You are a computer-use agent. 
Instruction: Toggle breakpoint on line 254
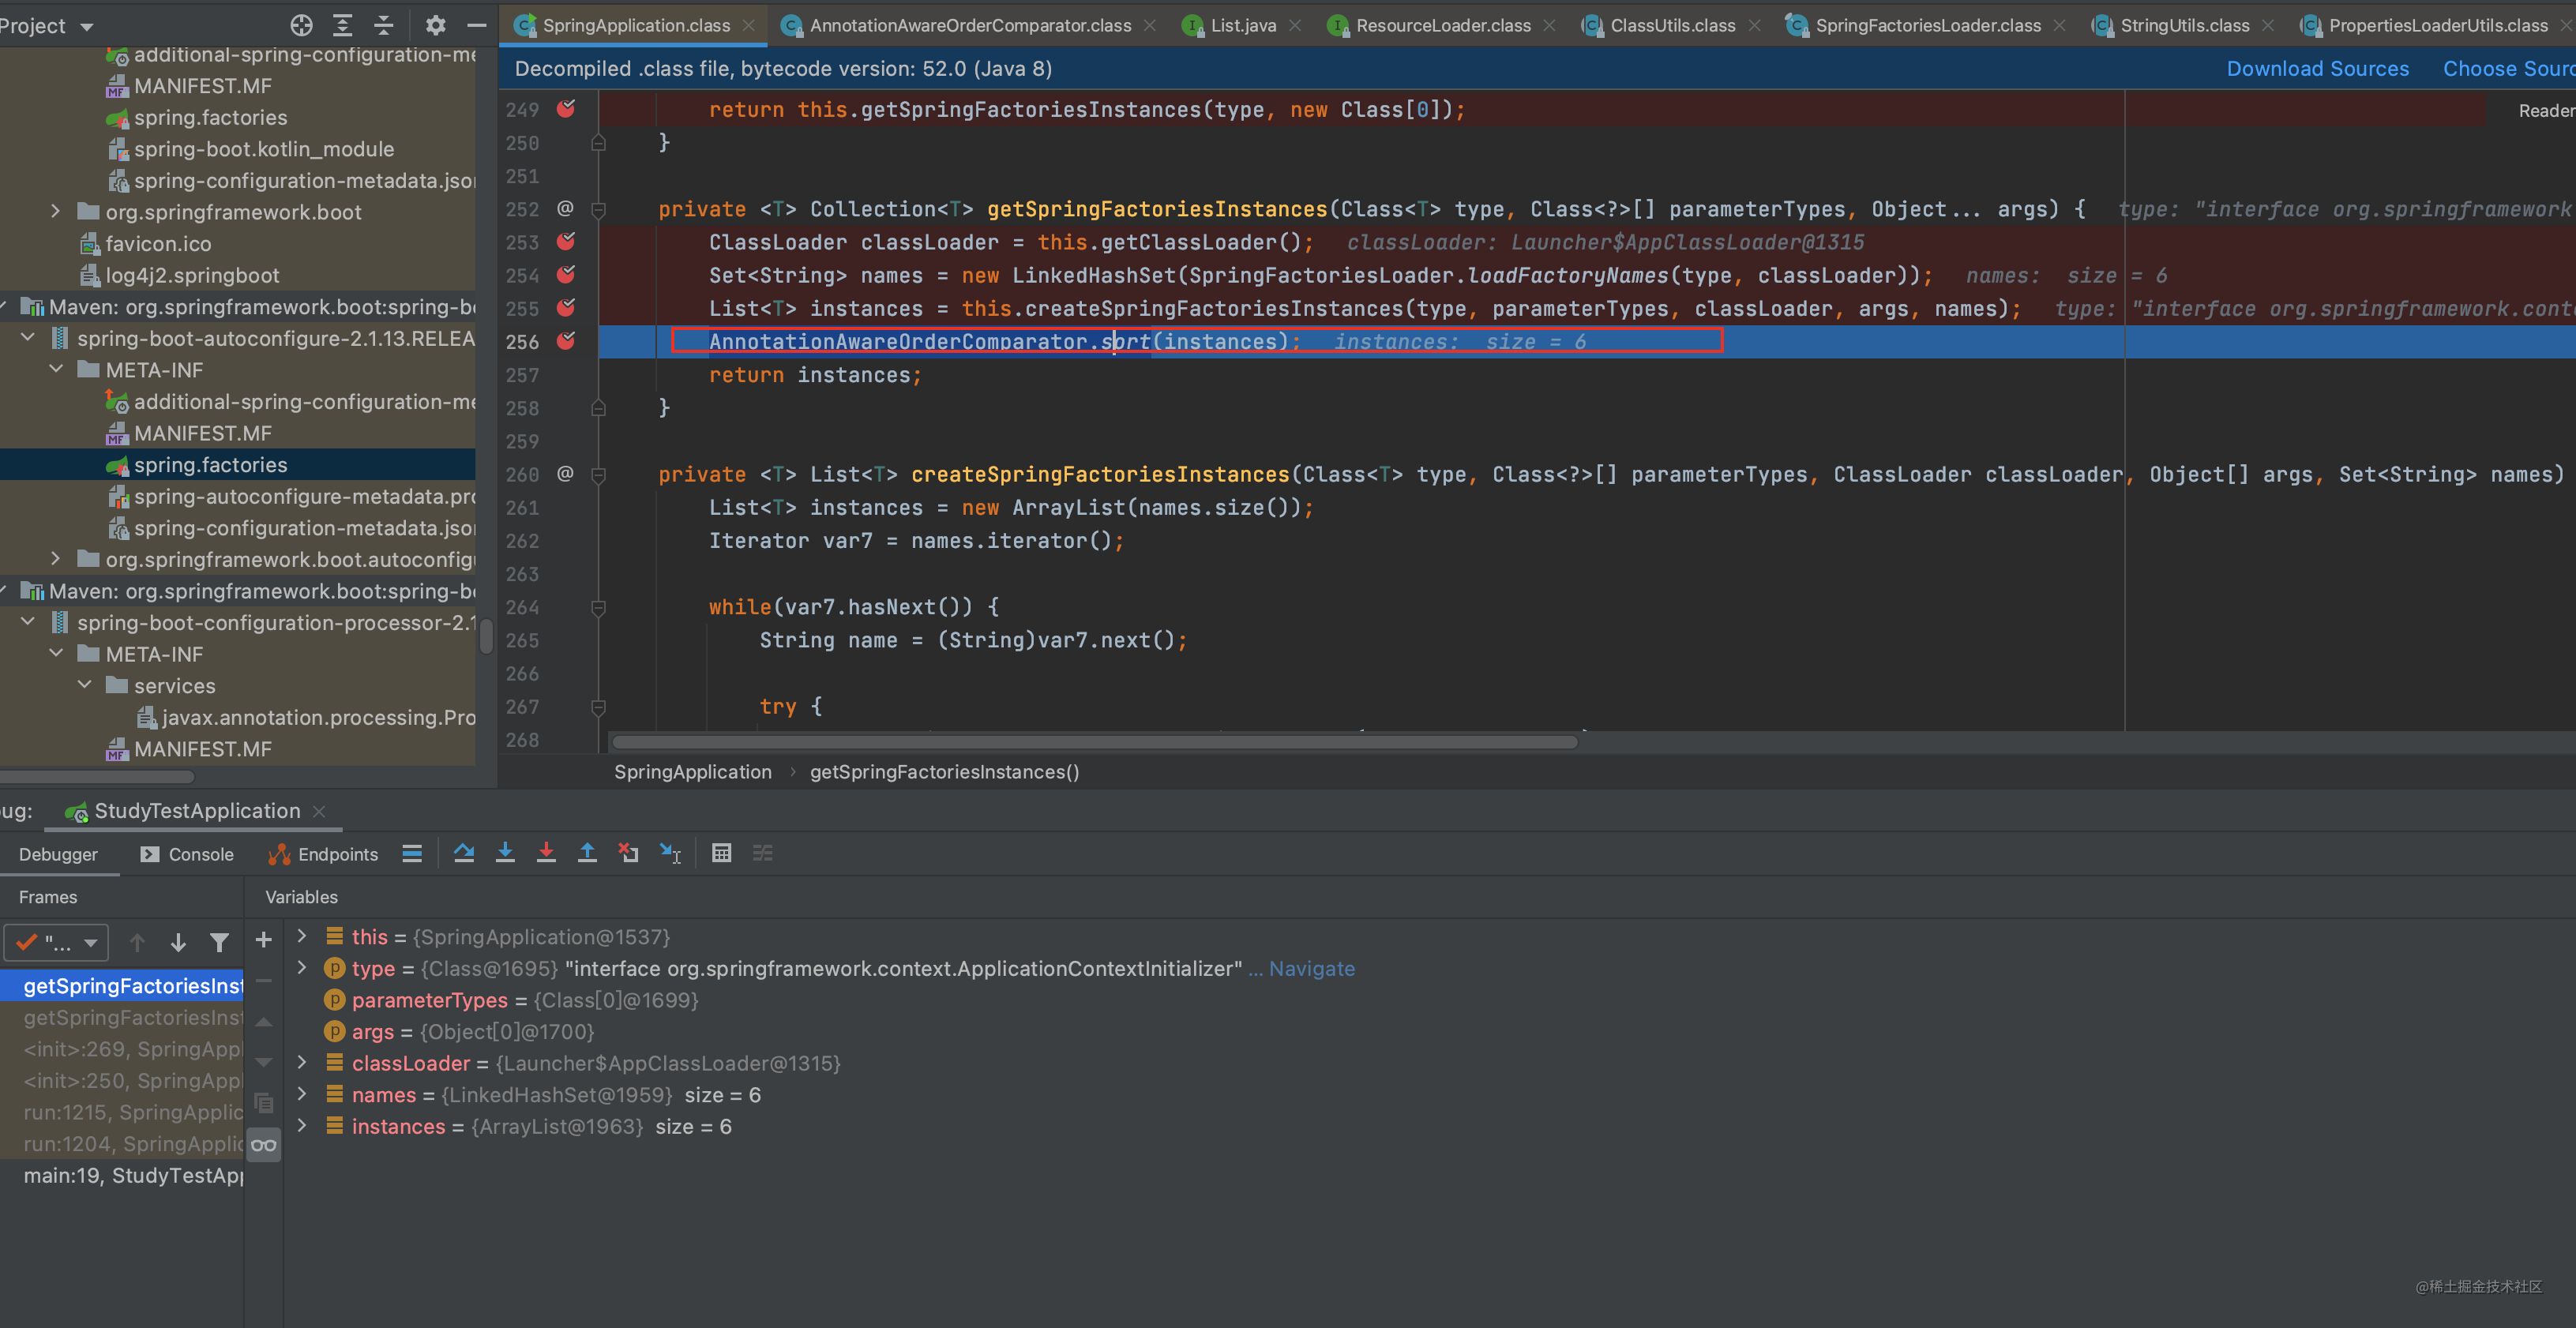566,274
